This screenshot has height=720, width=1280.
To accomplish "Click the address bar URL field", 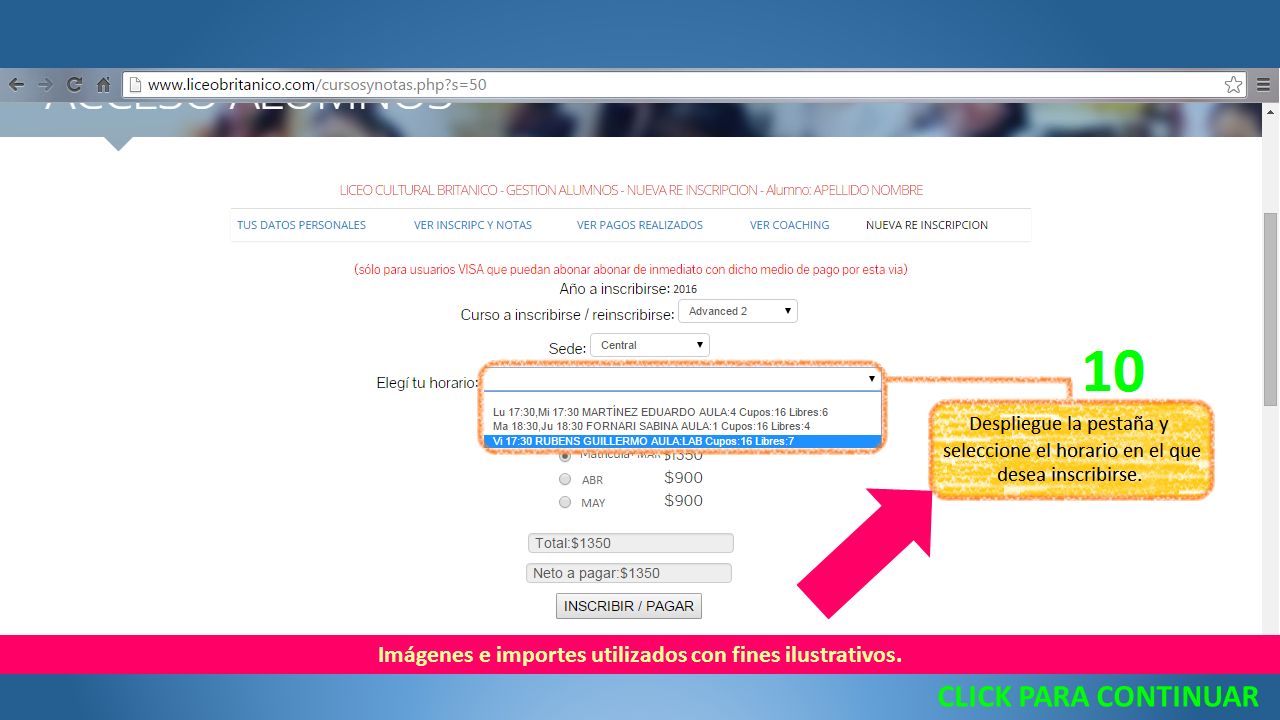I will 685,85.
